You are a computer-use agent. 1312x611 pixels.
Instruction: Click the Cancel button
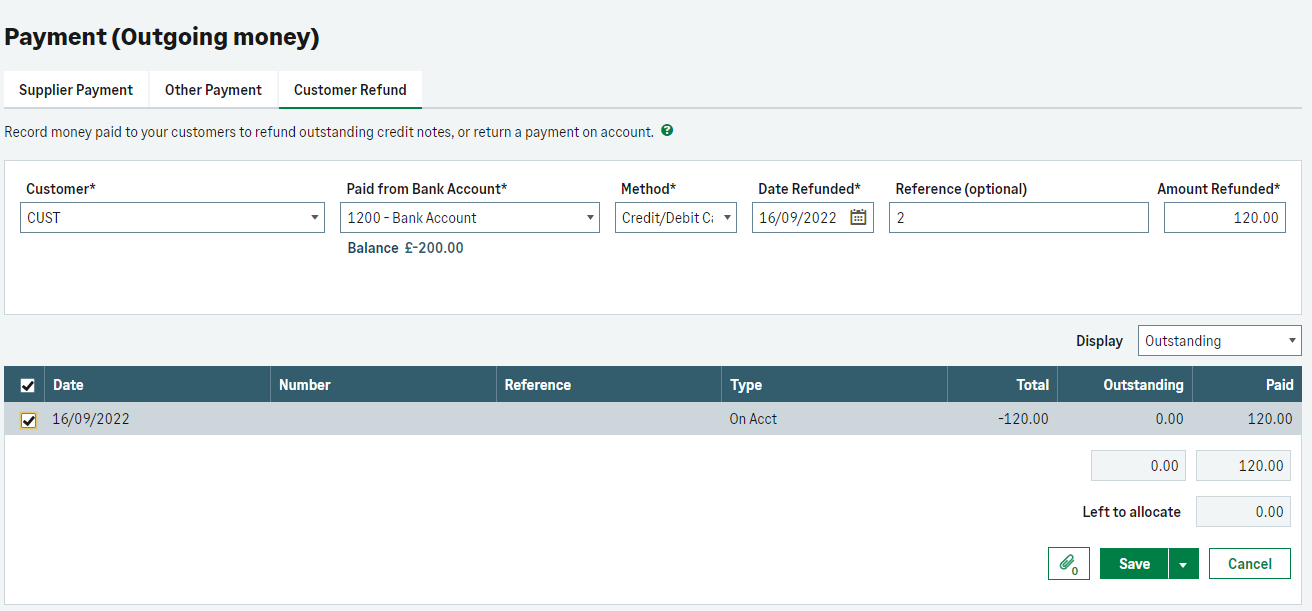pyautogui.click(x=1249, y=564)
